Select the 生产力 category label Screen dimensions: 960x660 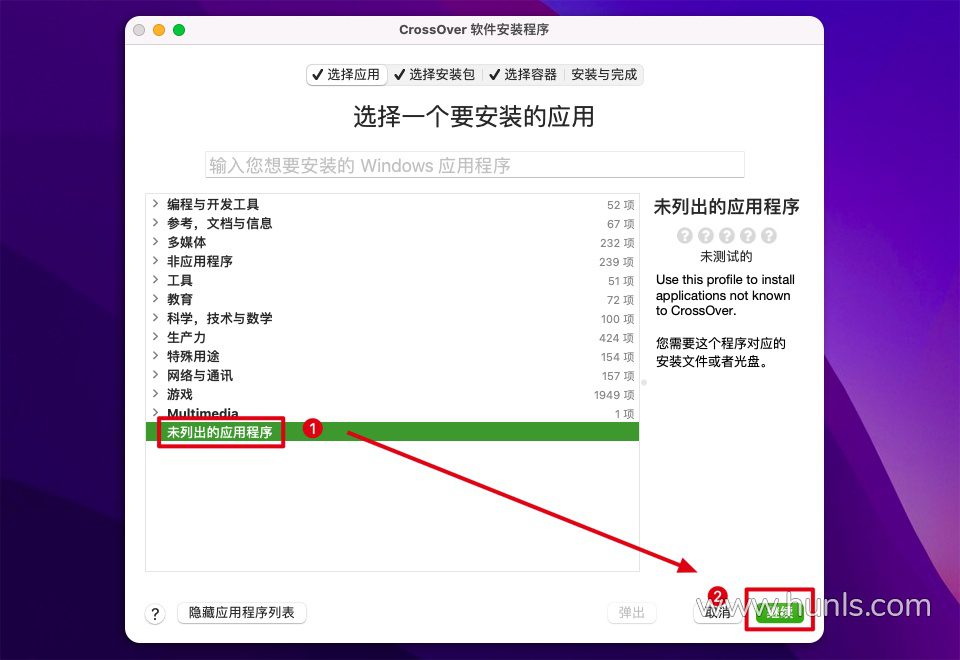click(187, 337)
